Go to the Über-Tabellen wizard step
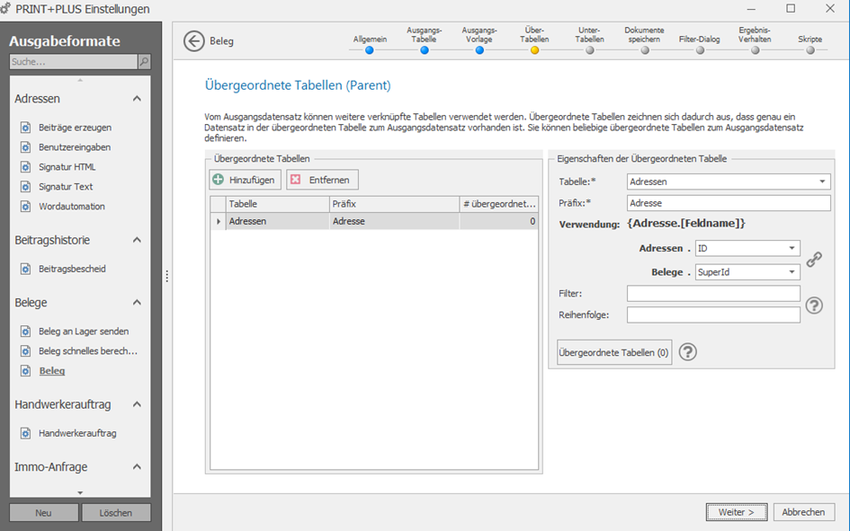The width and height of the screenshot is (850, 531). coord(535,50)
